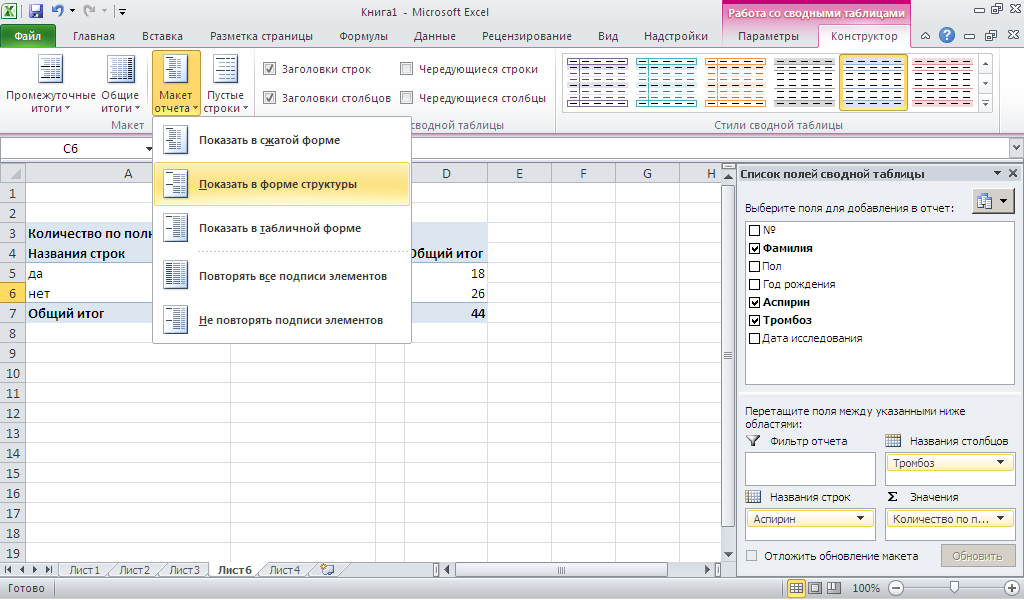This screenshot has width=1024, height=600.
Task: Apply the light blue pivot table style
Action: click(x=666, y=82)
